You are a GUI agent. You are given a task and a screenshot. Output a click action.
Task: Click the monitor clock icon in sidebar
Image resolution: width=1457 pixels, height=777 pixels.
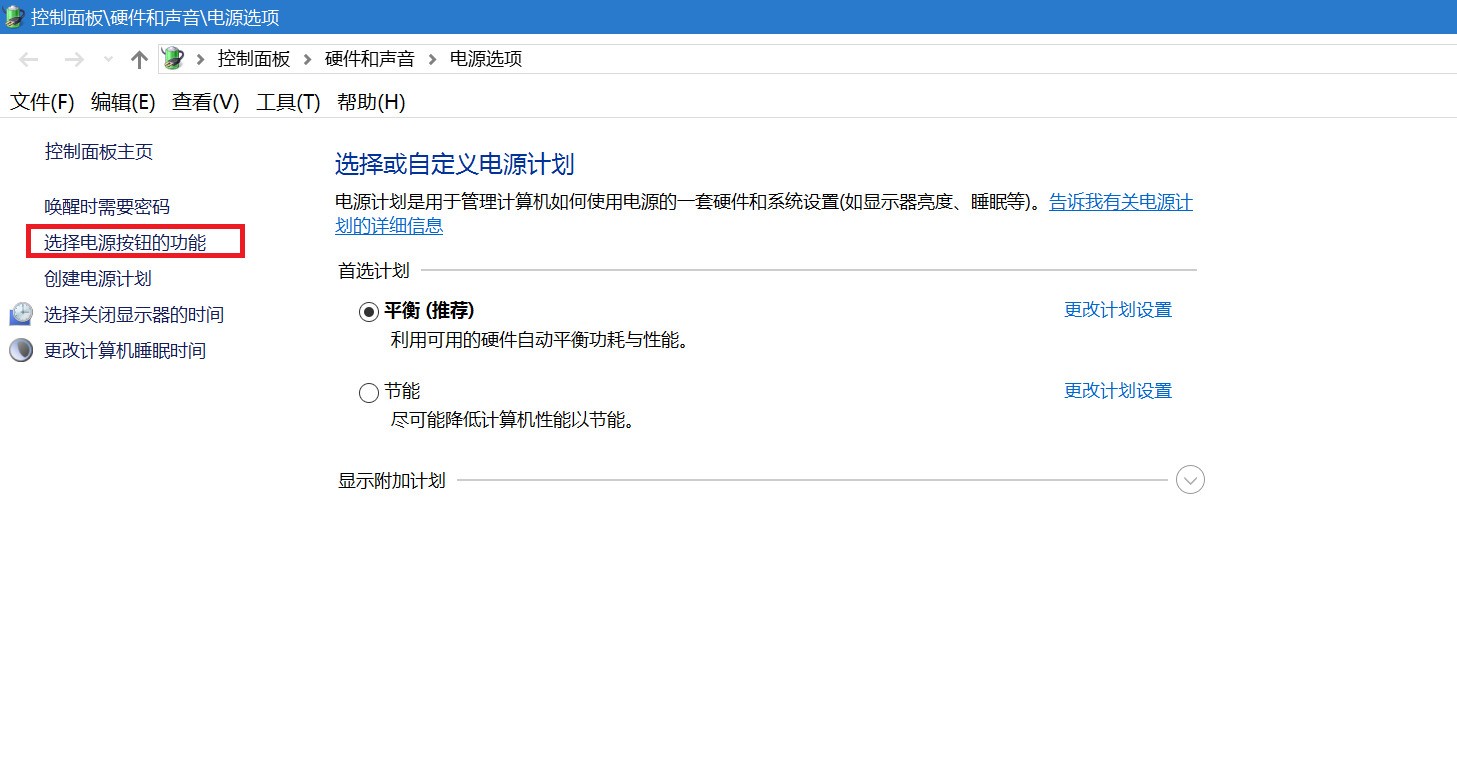coord(21,314)
